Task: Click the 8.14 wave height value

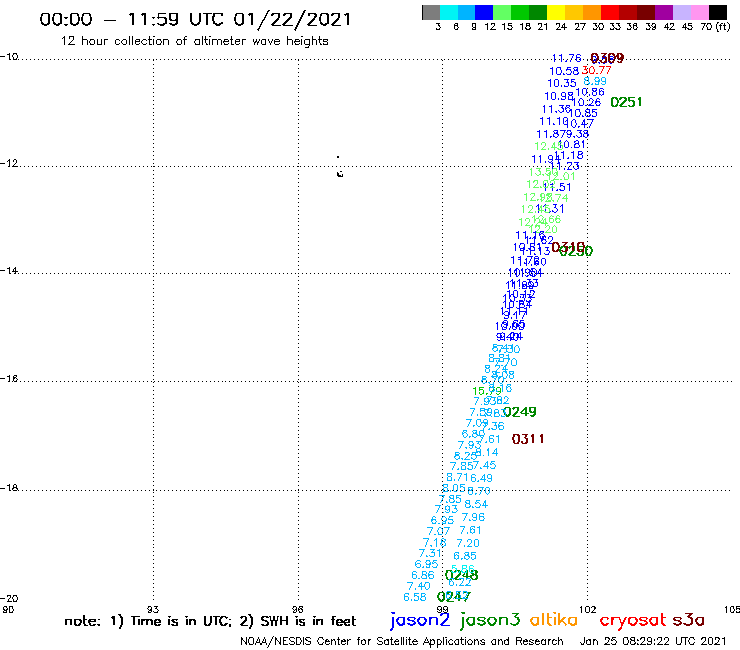Action: point(487,452)
